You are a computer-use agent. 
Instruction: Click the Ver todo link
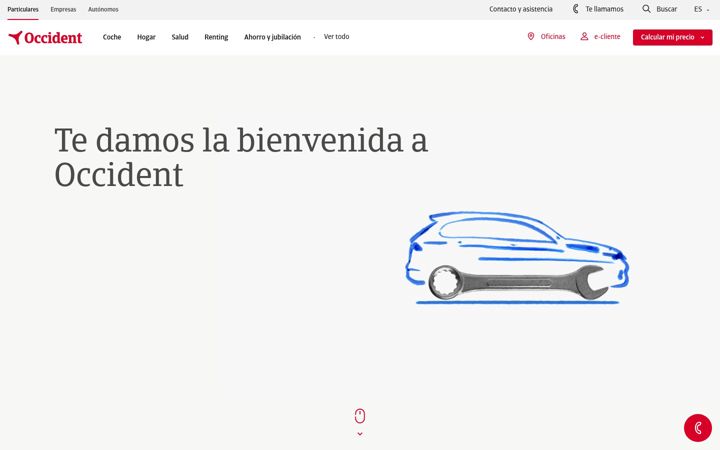point(337,36)
